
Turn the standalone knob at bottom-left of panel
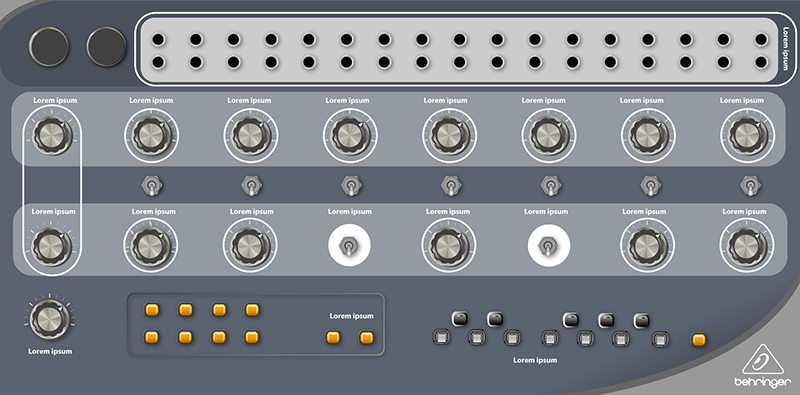pos(50,319)
